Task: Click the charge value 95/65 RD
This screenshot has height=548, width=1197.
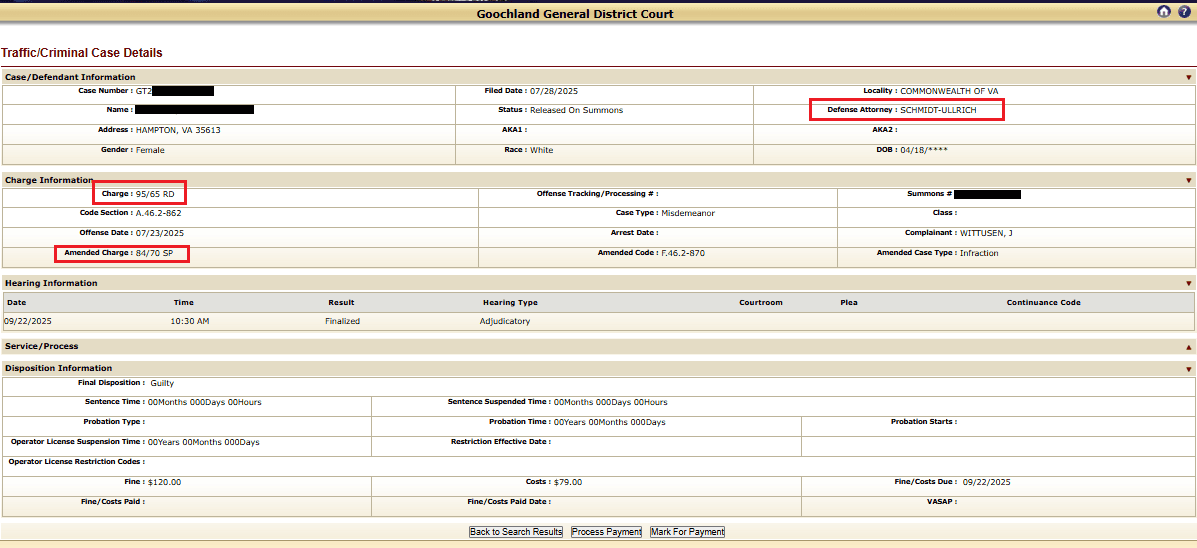Action: pyautogui.click(x=154, y=193)
